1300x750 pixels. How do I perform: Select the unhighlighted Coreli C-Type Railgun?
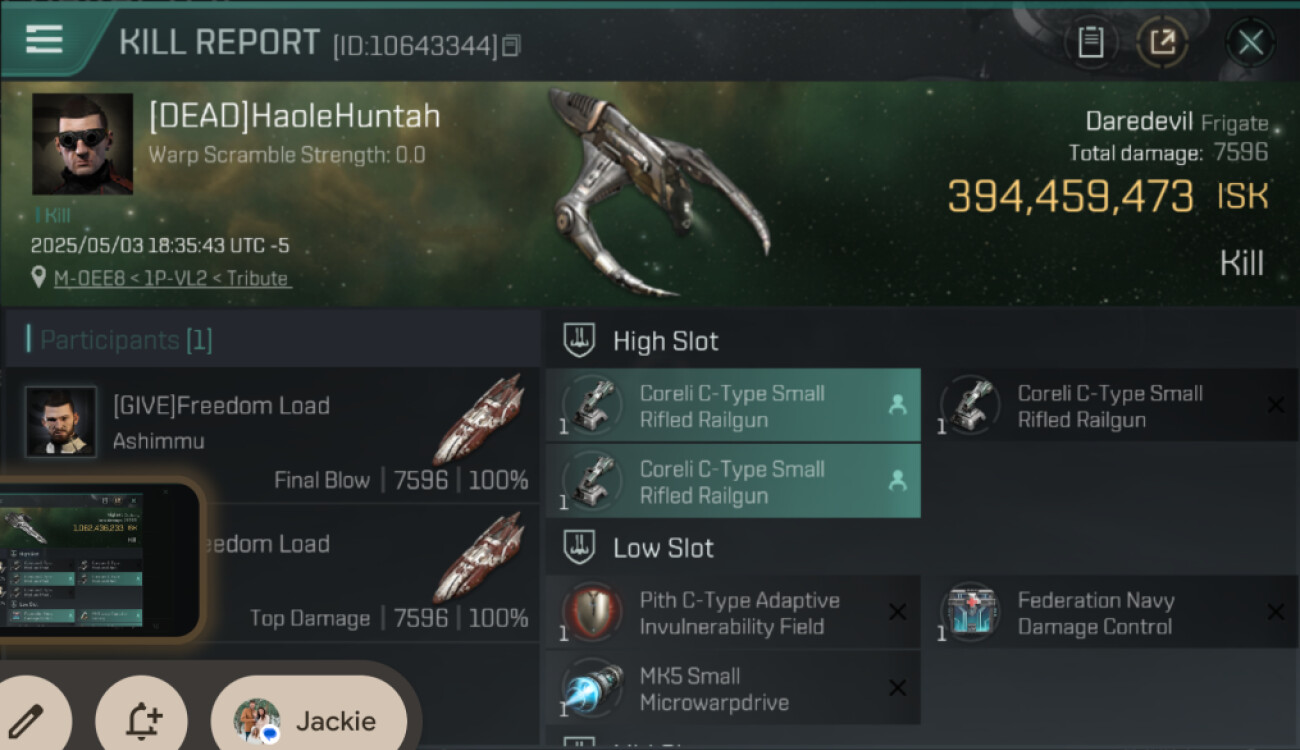click(1111, 406)
